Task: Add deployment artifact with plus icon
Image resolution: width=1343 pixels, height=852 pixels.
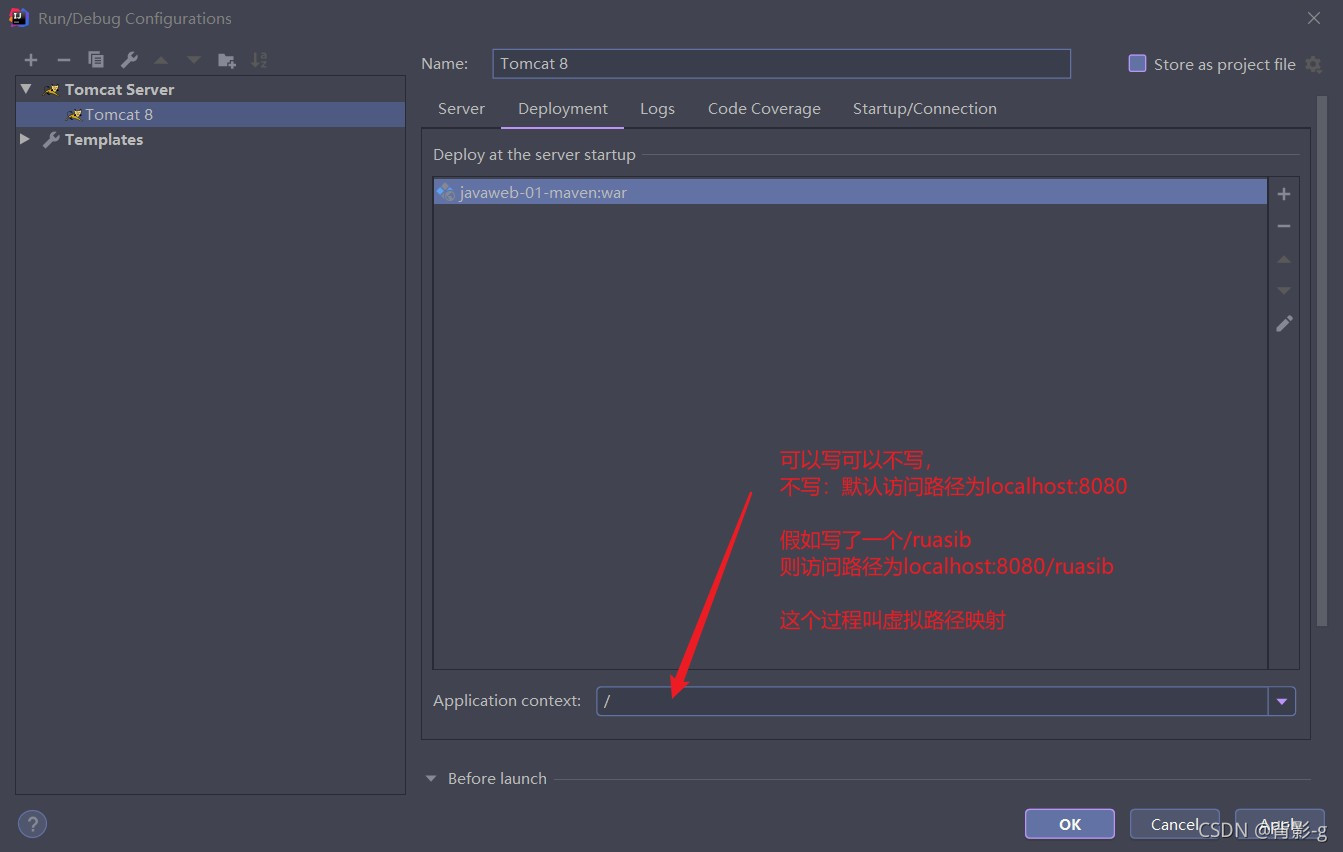Action: point(1284,194)
